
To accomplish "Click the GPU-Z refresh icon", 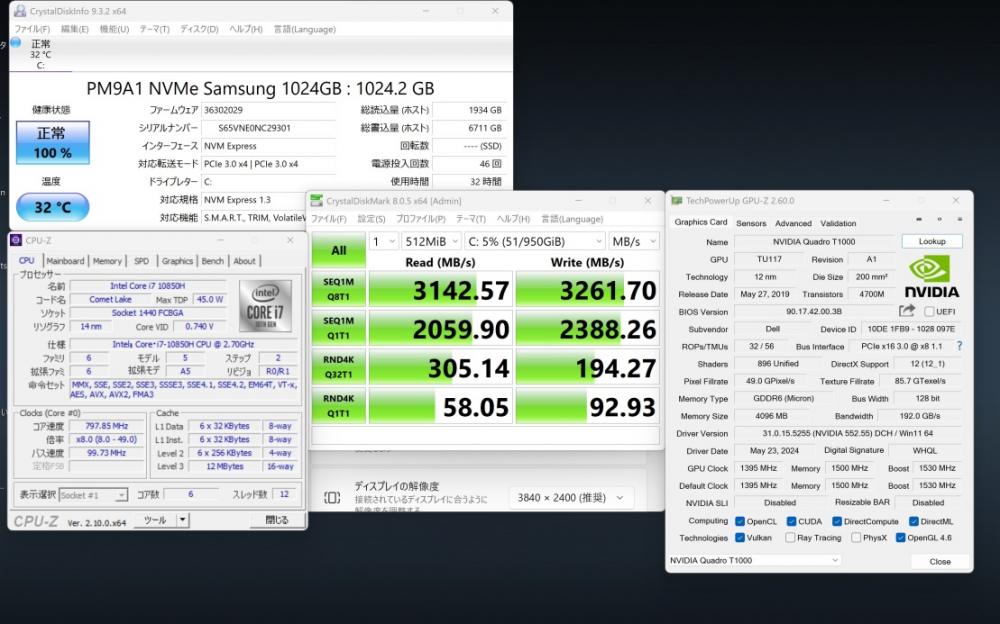I will pyautogui.click(x=939, y=219).
